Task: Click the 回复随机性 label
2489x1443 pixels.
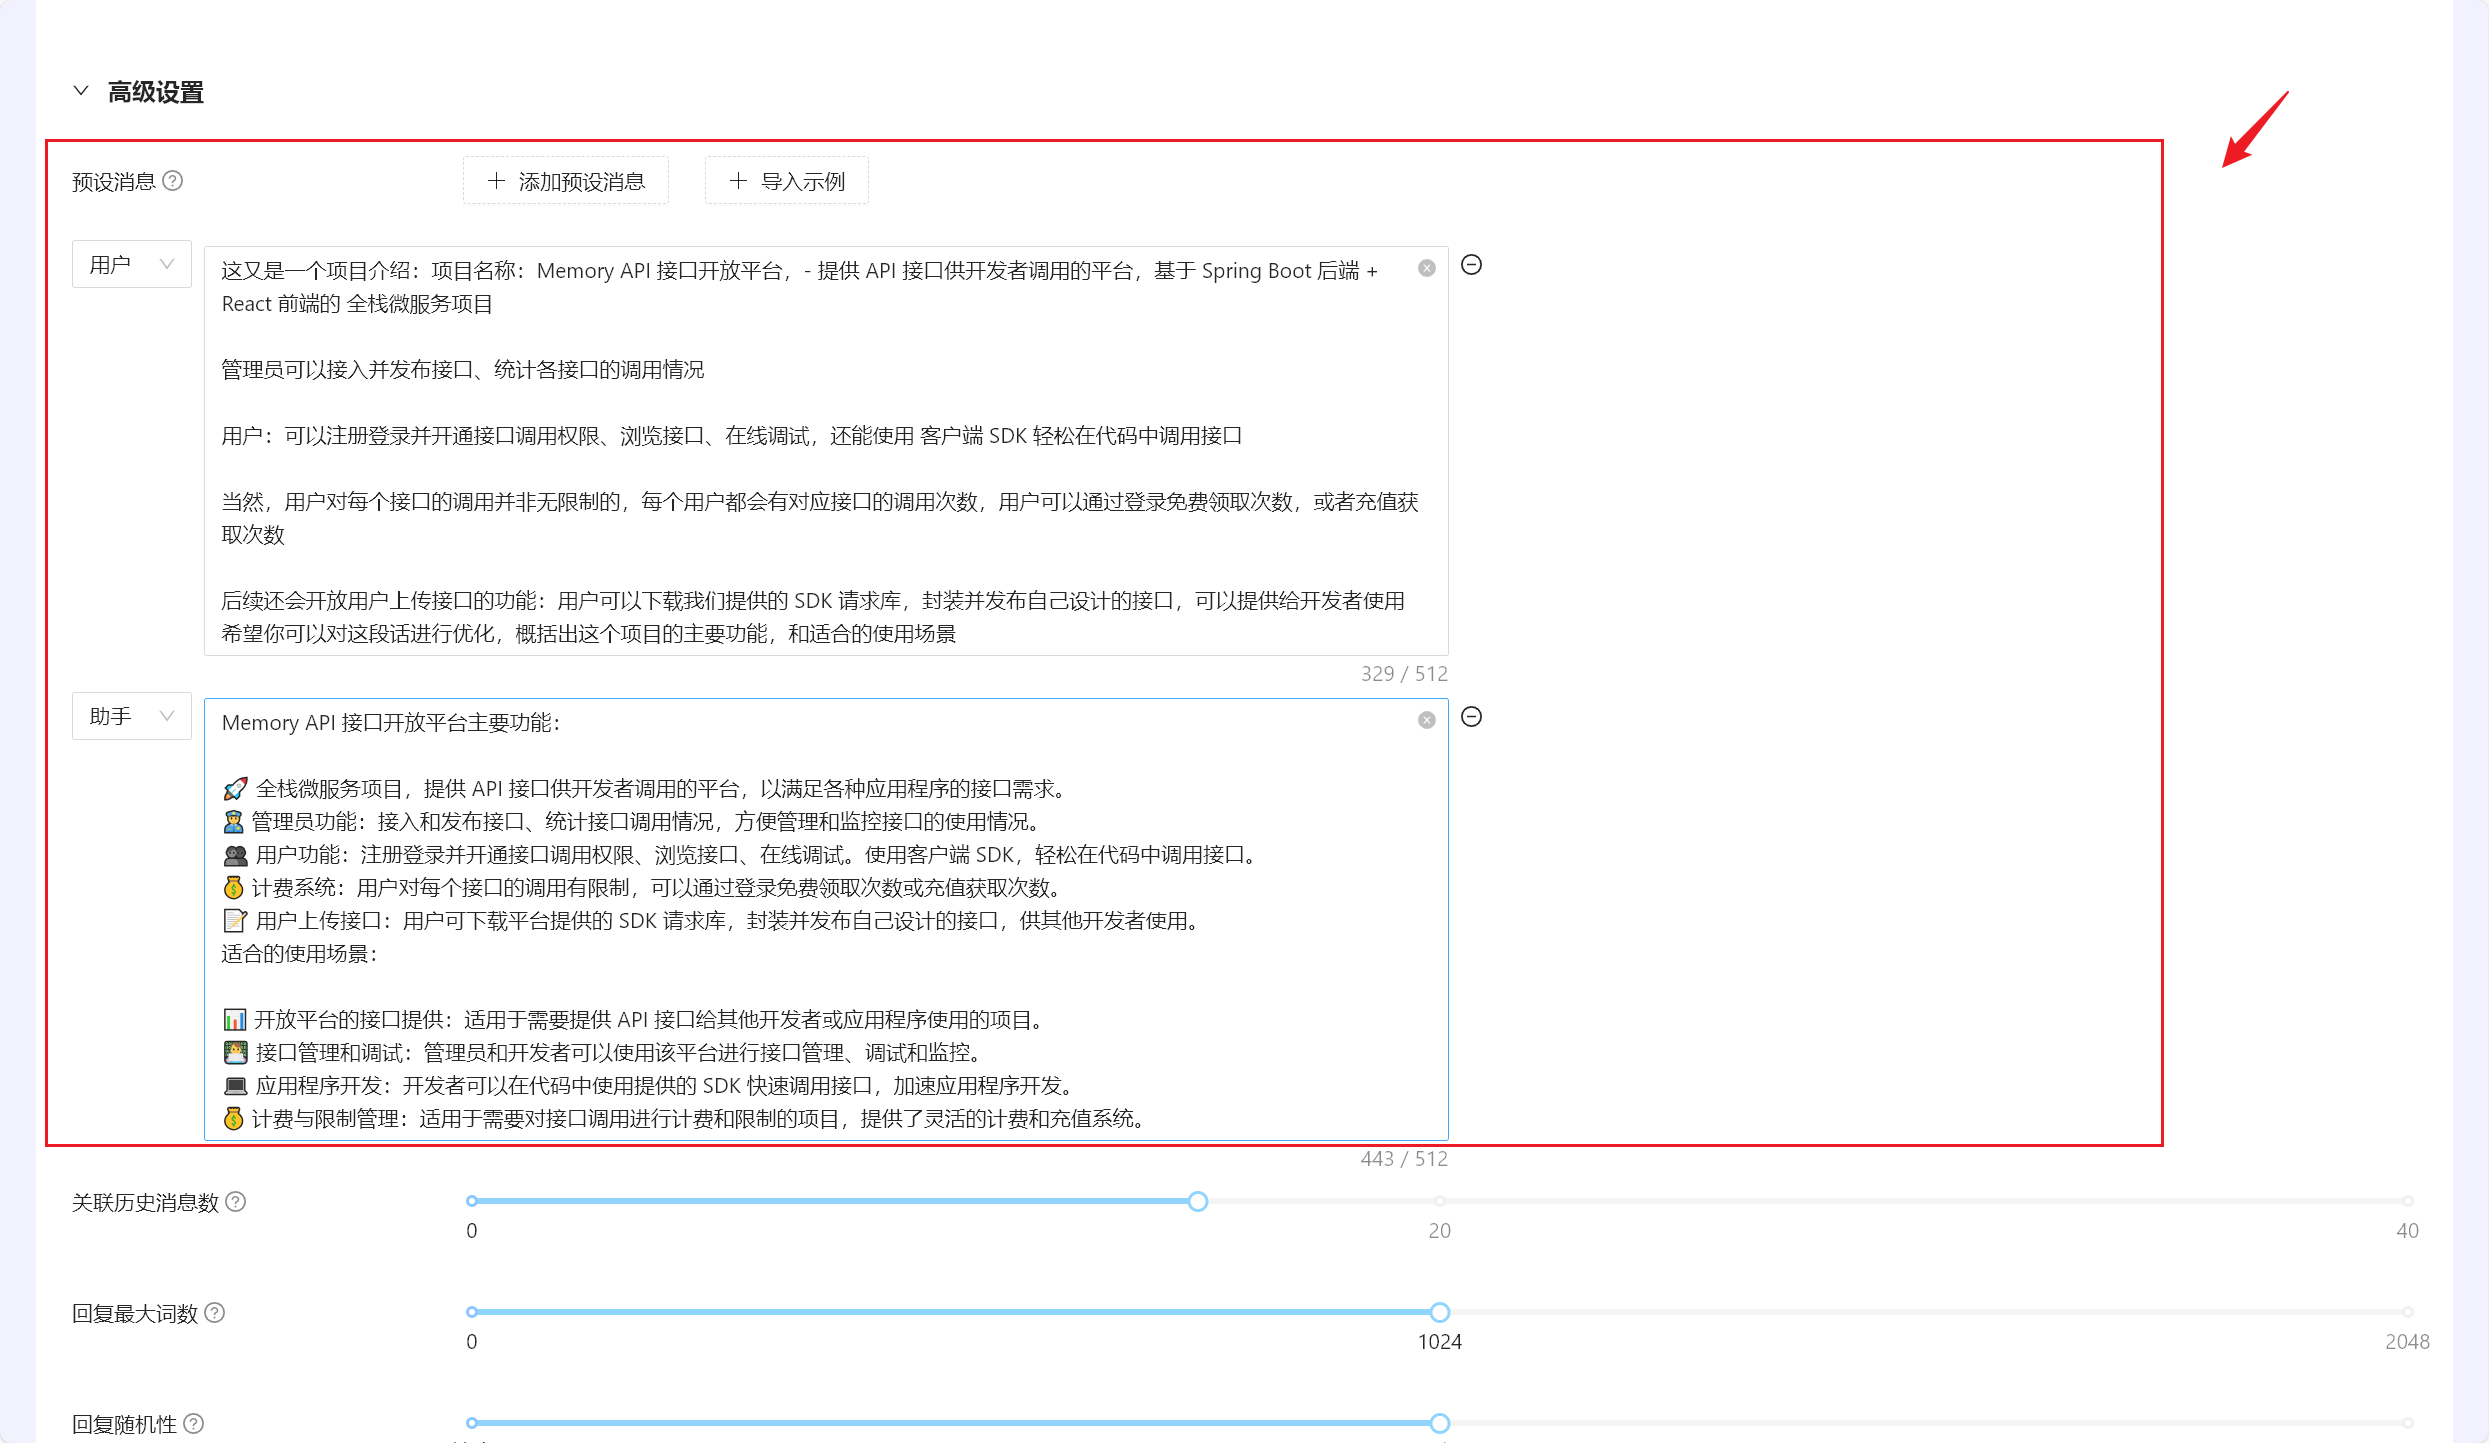Action: click(x=124, y=1424)
